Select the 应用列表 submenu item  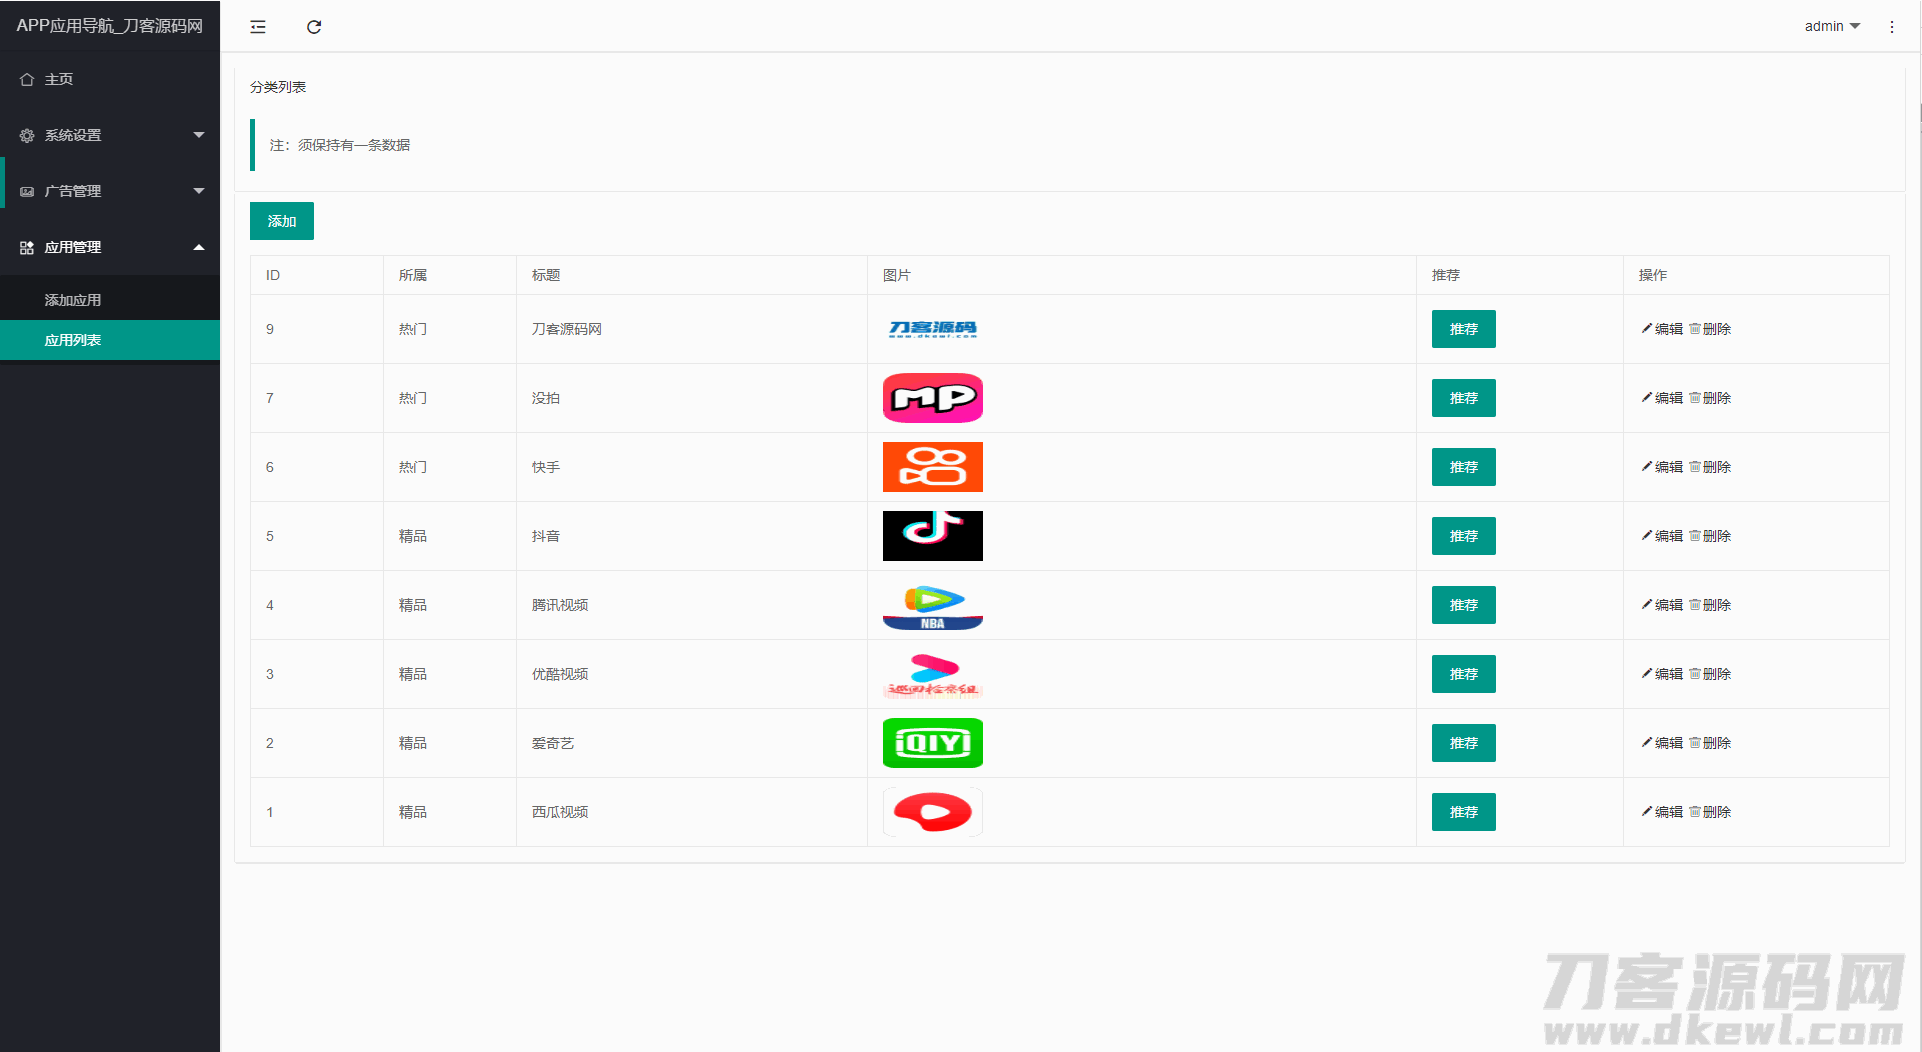[73, 340]
